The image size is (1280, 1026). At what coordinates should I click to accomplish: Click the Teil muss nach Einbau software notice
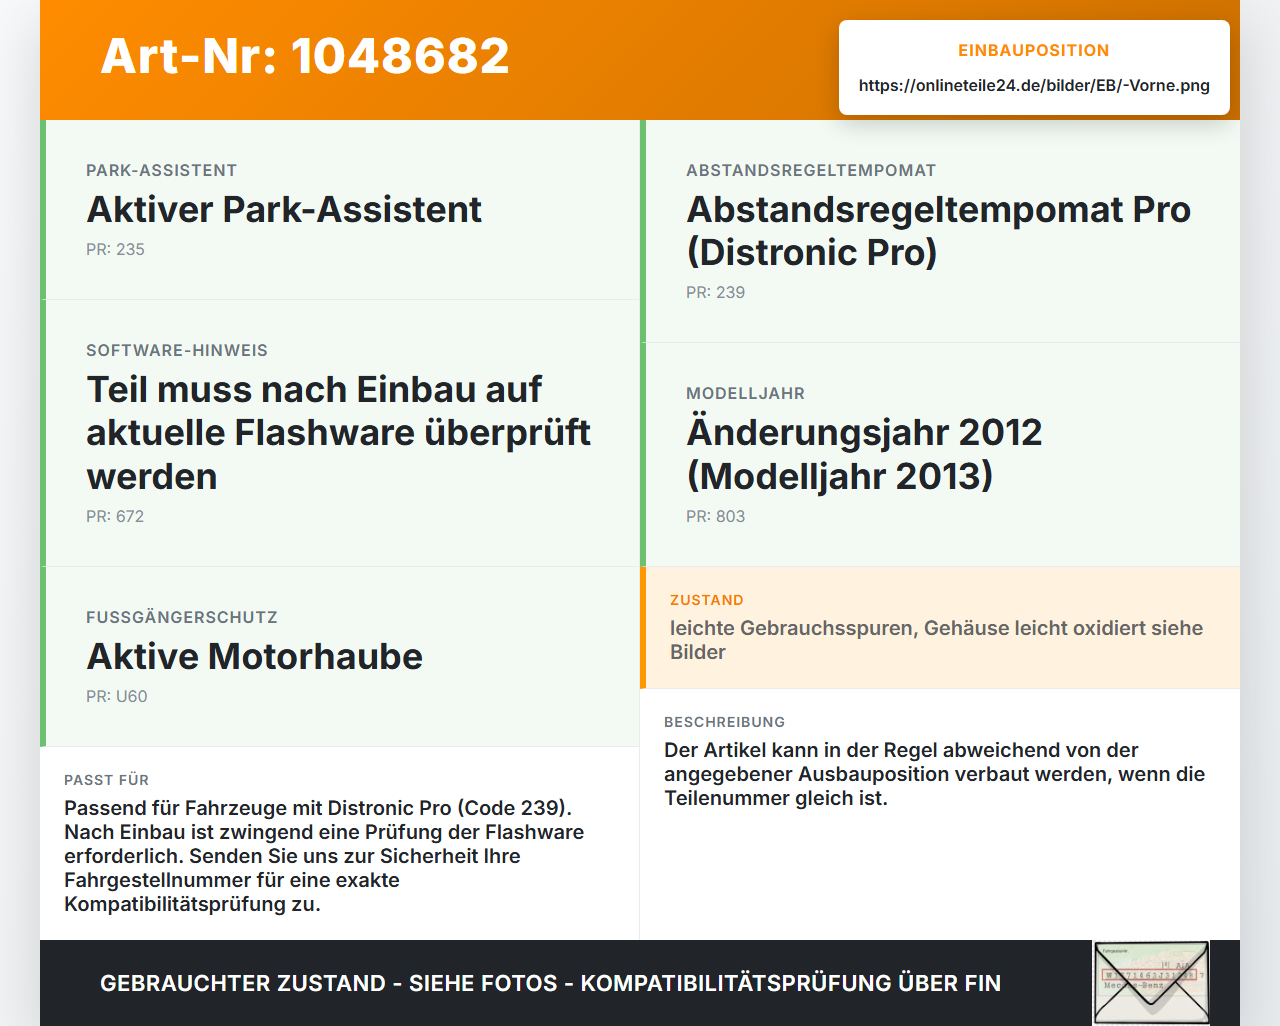340,433
